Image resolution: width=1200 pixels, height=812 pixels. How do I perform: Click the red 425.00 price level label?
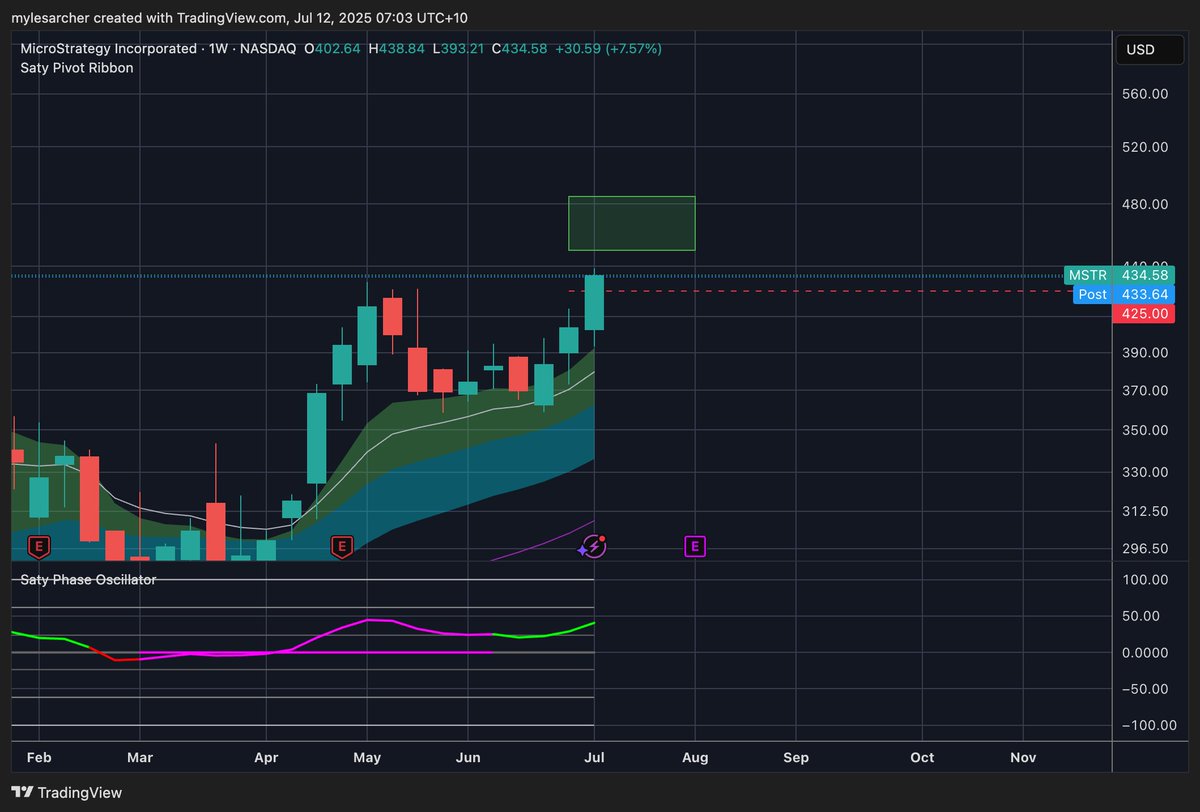pos(1143,313)
